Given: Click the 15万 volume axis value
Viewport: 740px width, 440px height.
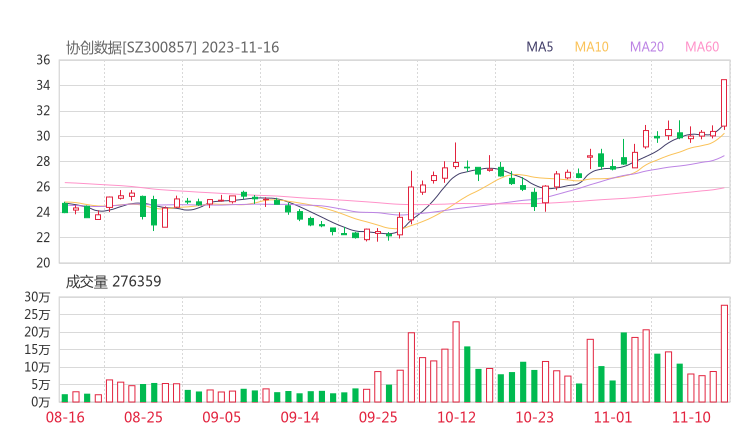Looking at the screenshot, I should 37,349.
